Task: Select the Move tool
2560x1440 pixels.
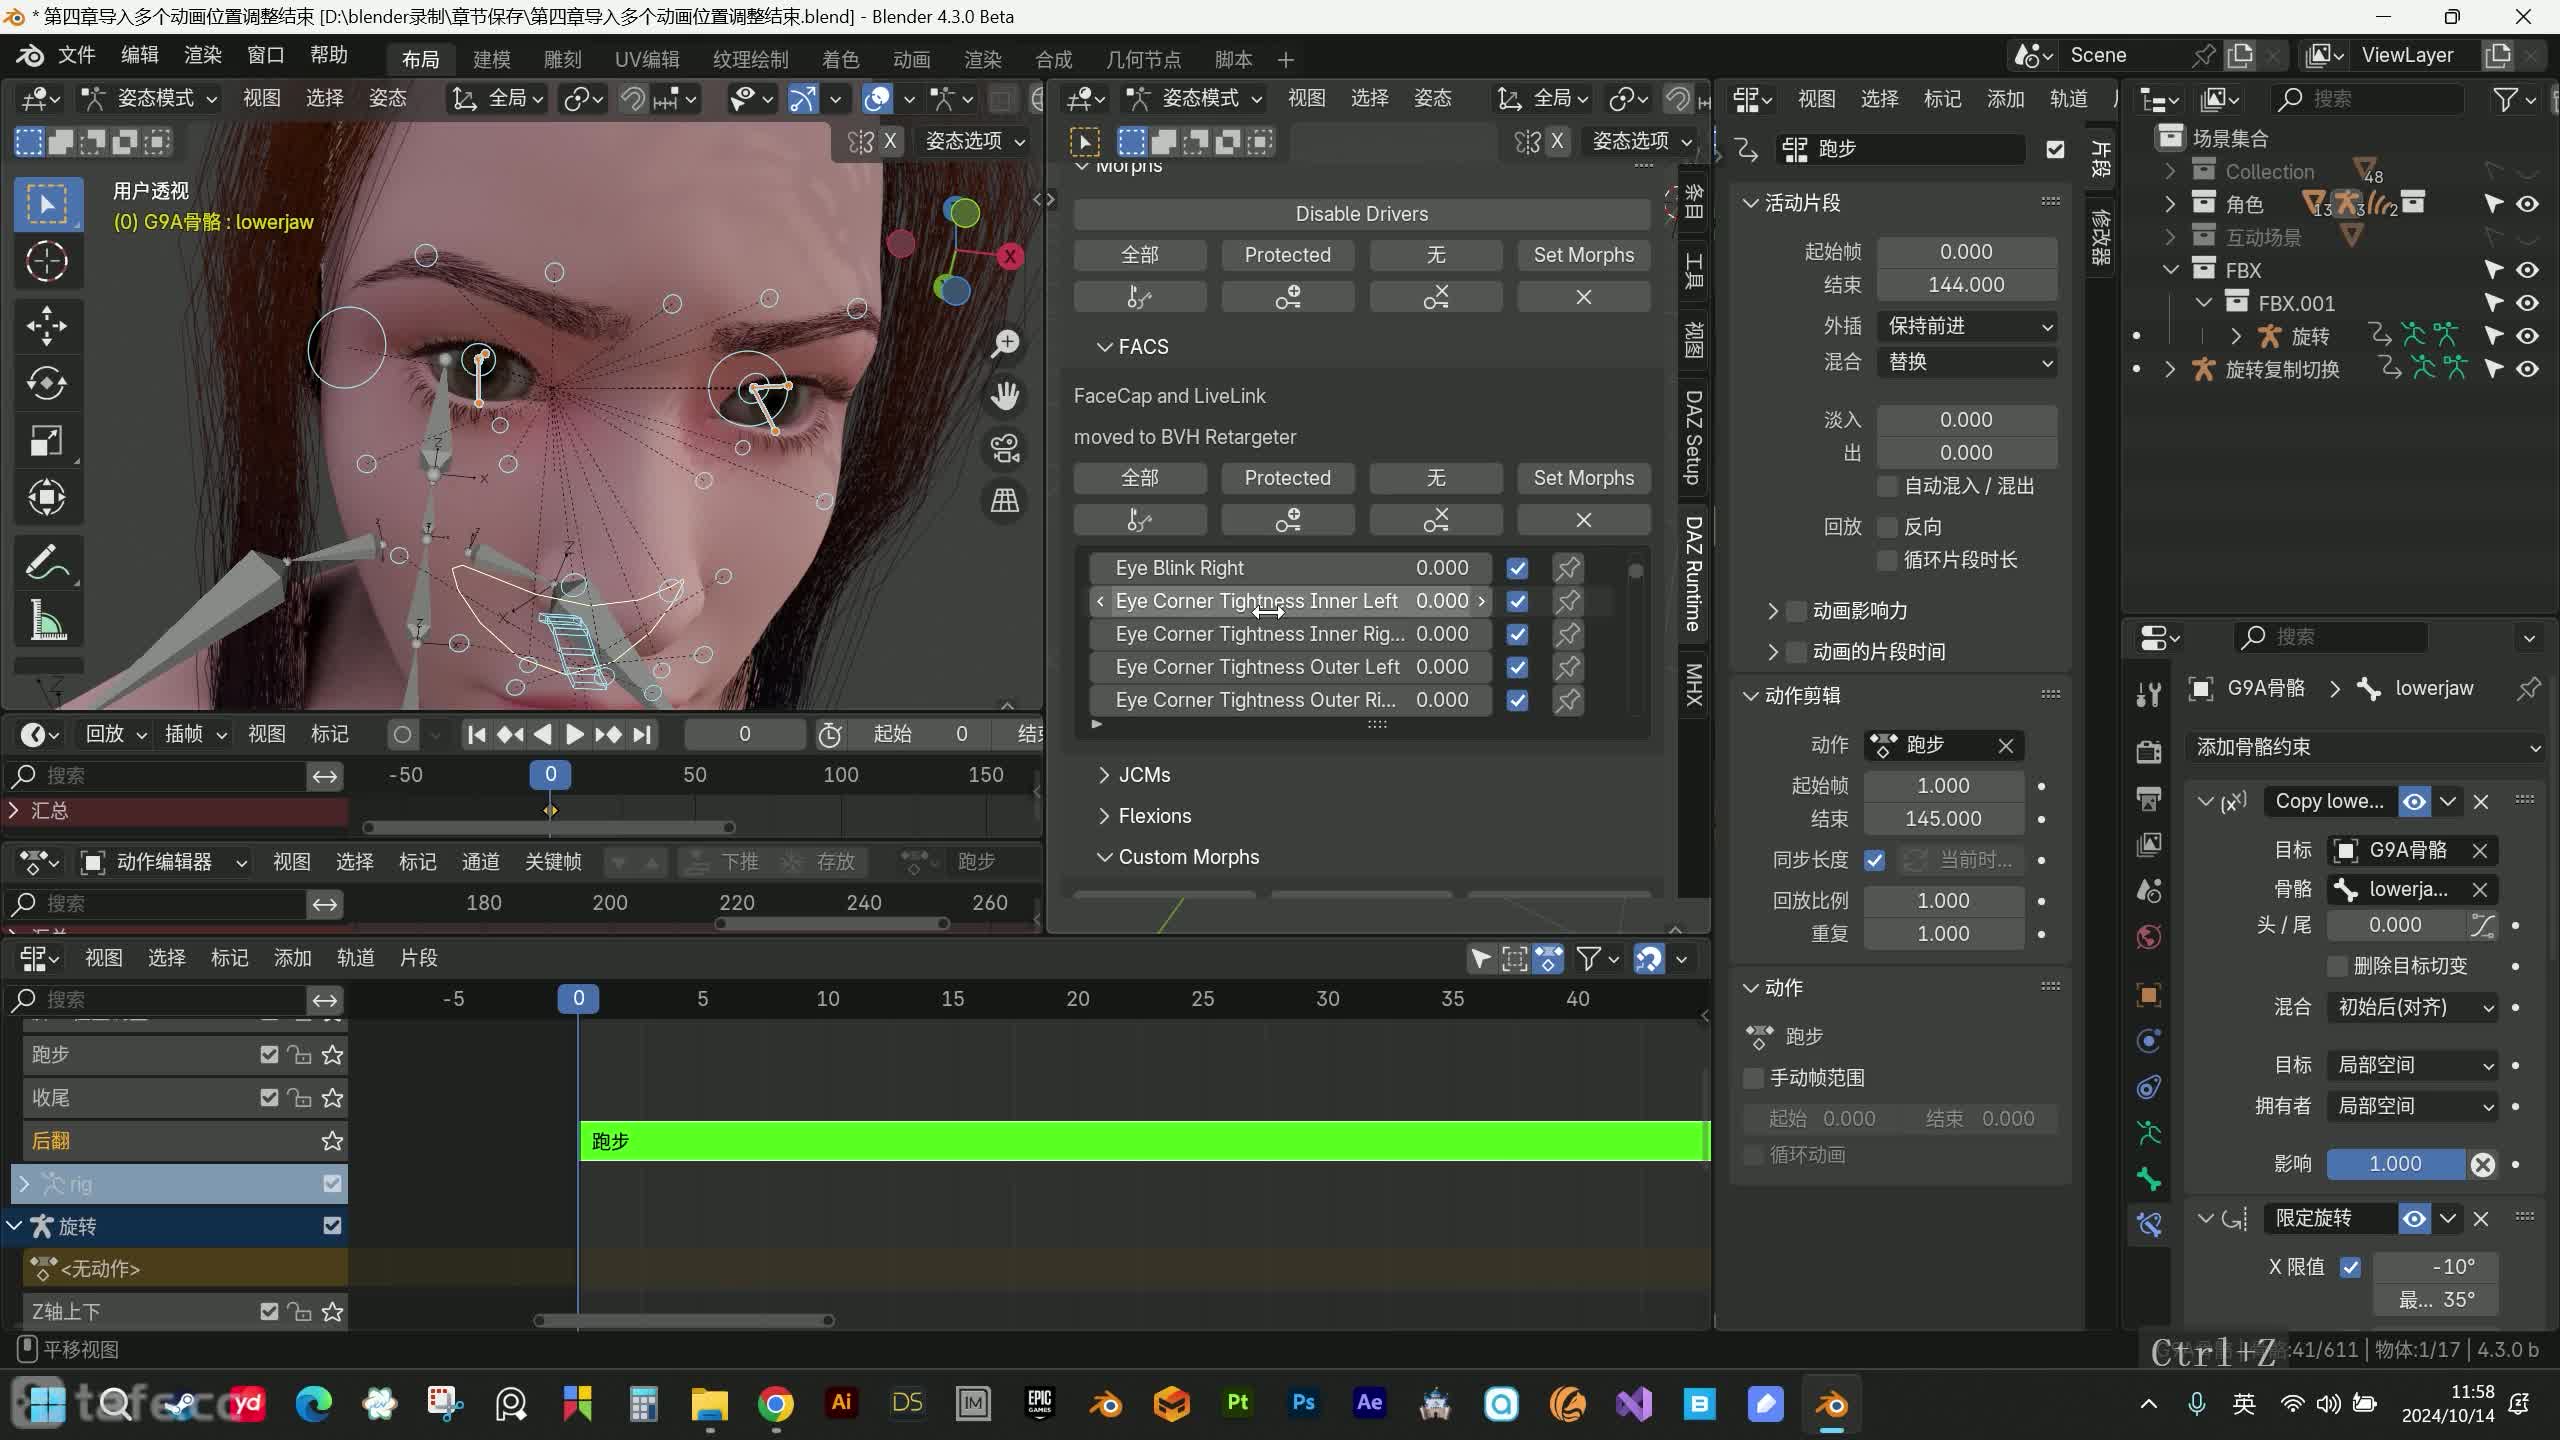Action: click(x=46, y=325)
